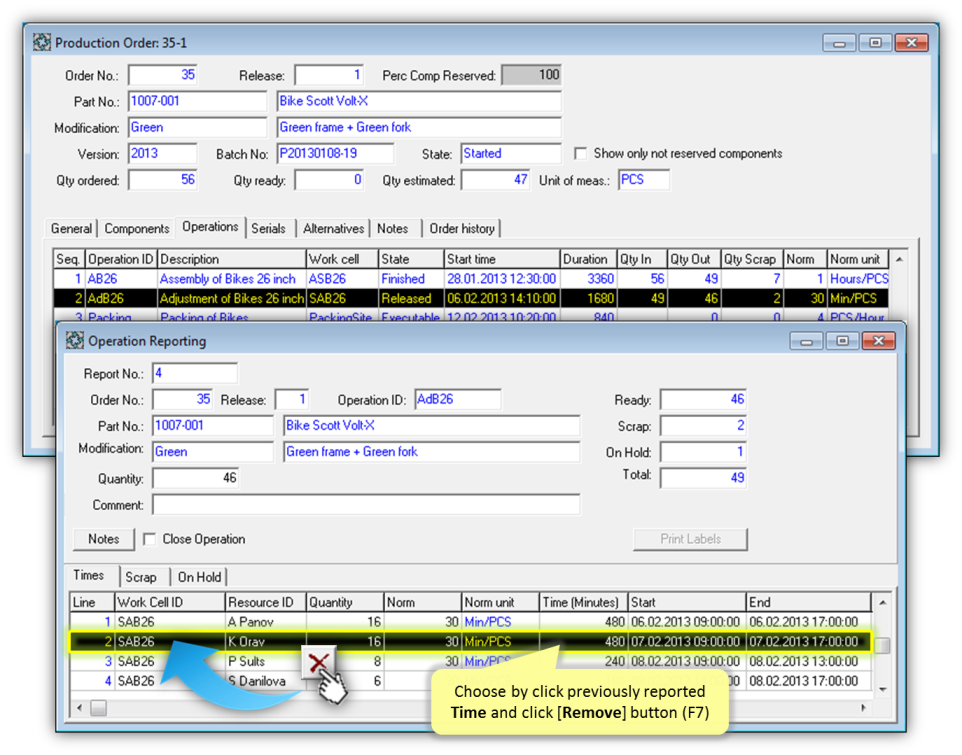Click the Operation ID field in Operation Reporting
The image size is (962, 755).
(458, 399)
